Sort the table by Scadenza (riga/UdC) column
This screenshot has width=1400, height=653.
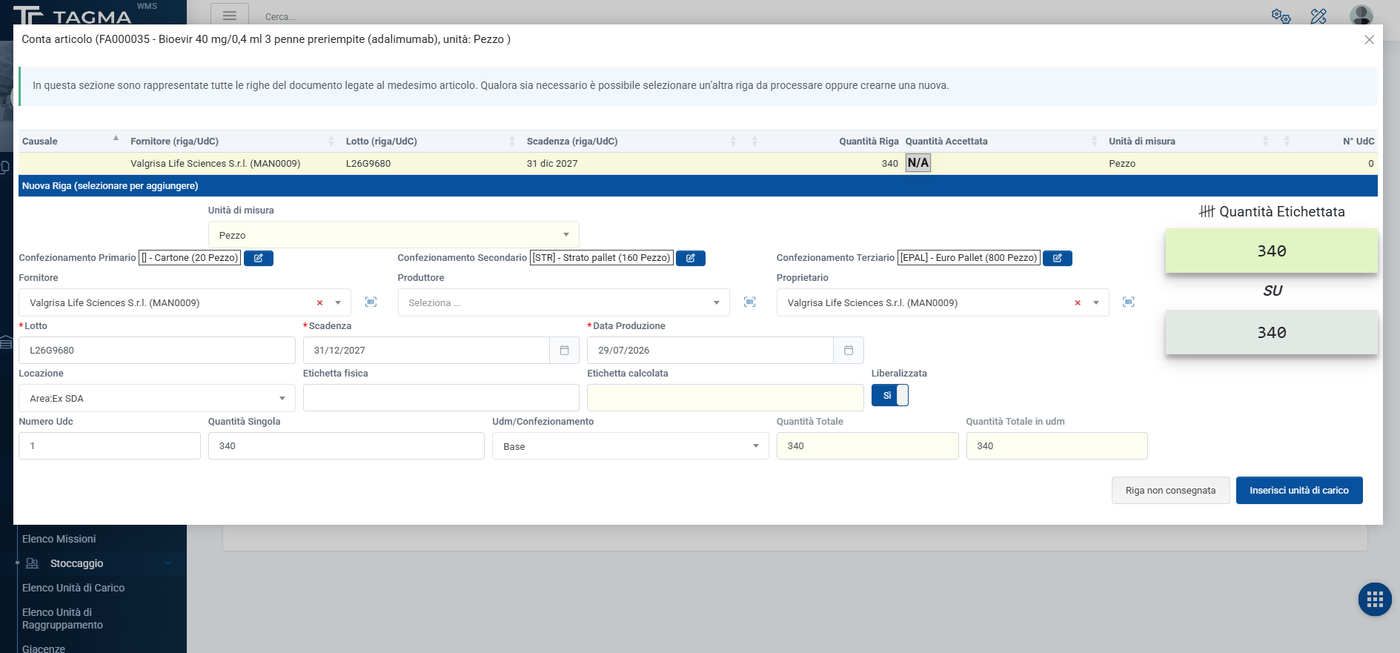(x=632, y=141)
